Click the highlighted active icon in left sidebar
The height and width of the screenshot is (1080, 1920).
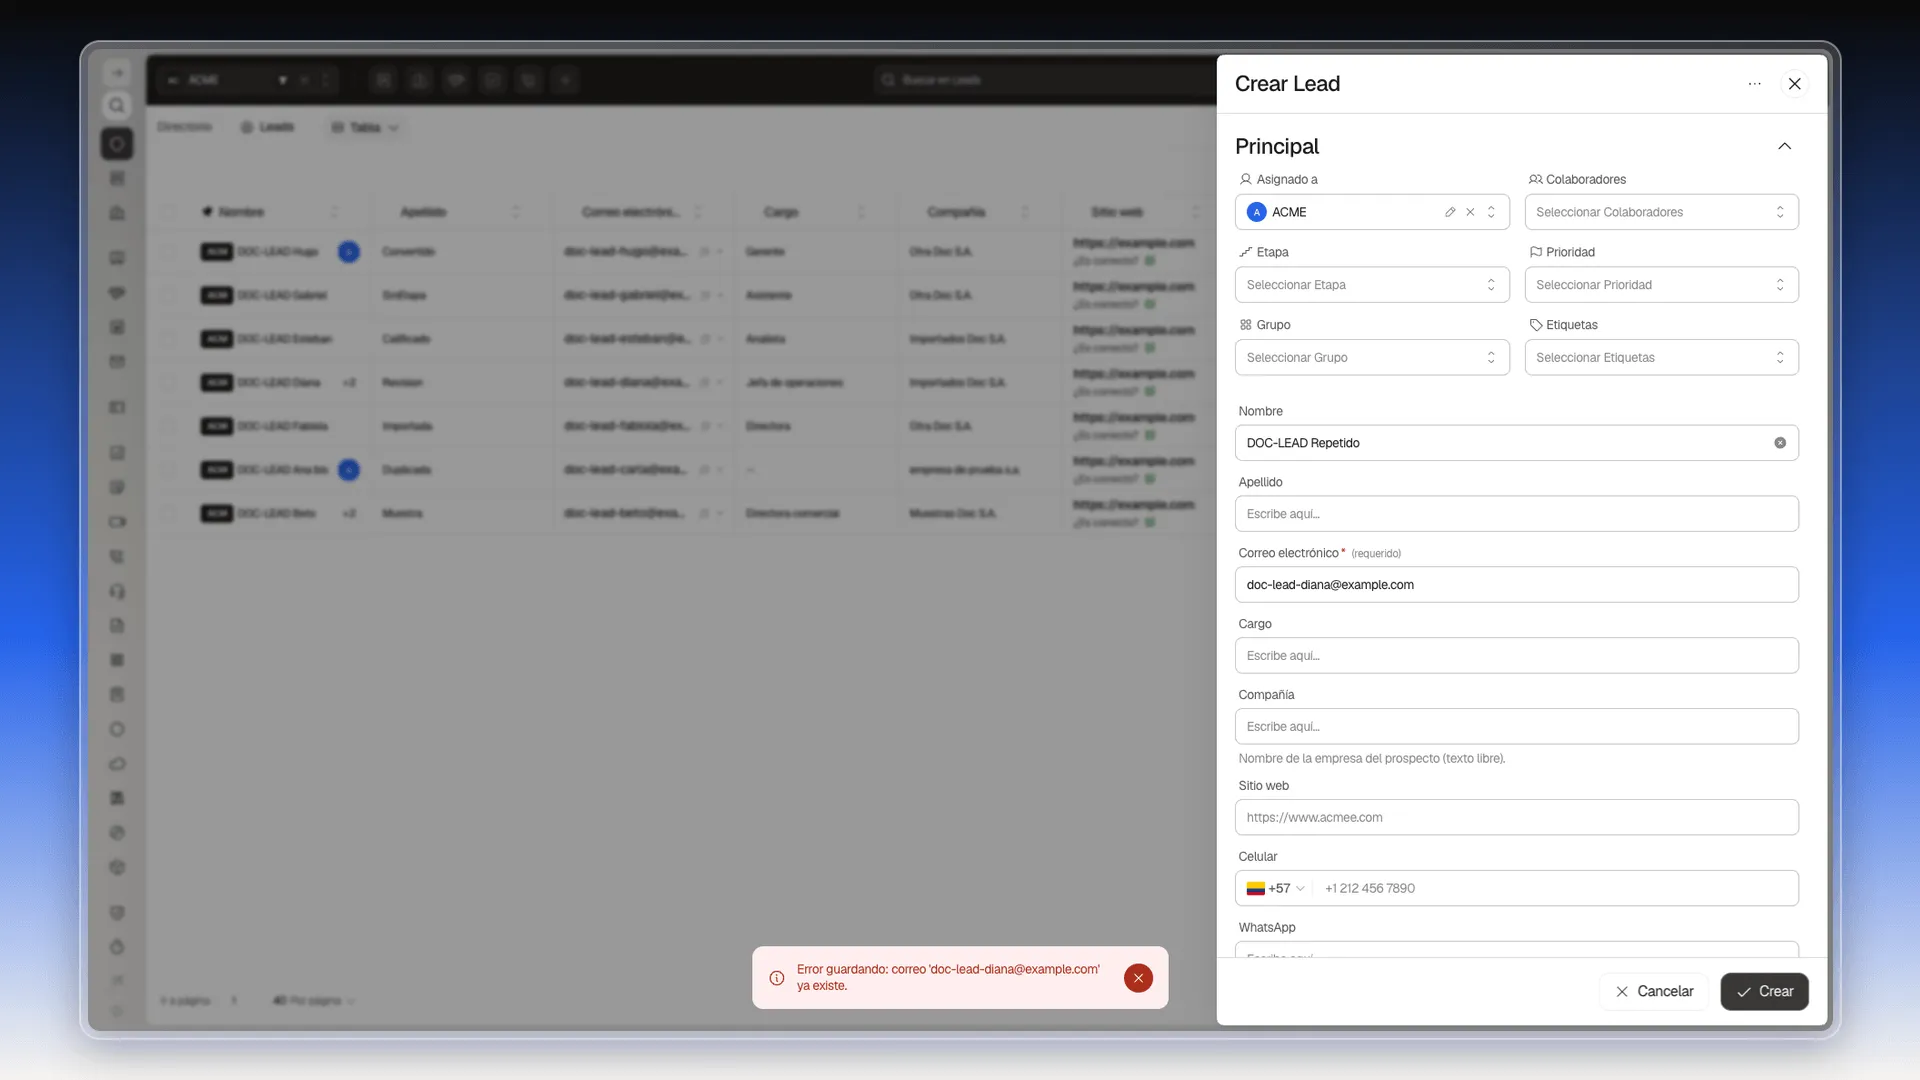coord(117,144)
